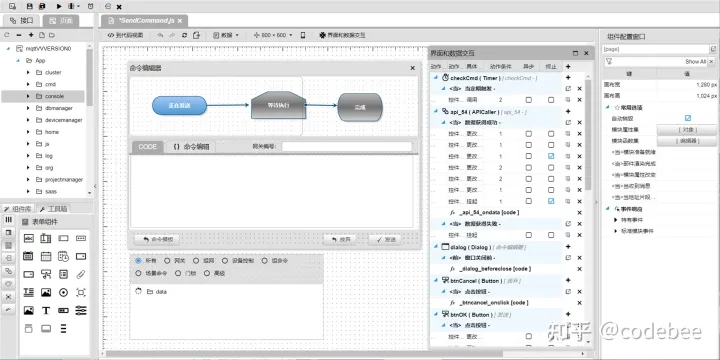Image resolution: width=720 pixels, height=360 pixels.
Task: Expand 标准模块事件 in the config panel
Action: click(616, 231)
